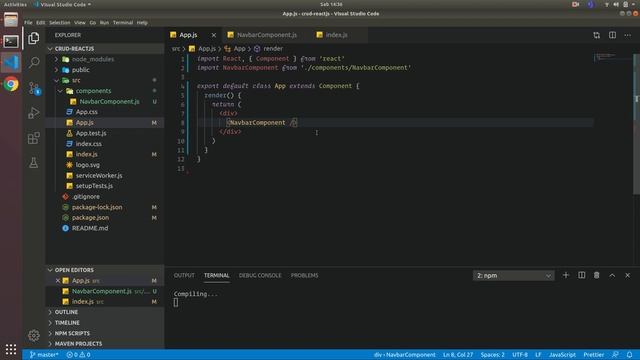Open the Run and Debug view

click(x=34, y=113)
